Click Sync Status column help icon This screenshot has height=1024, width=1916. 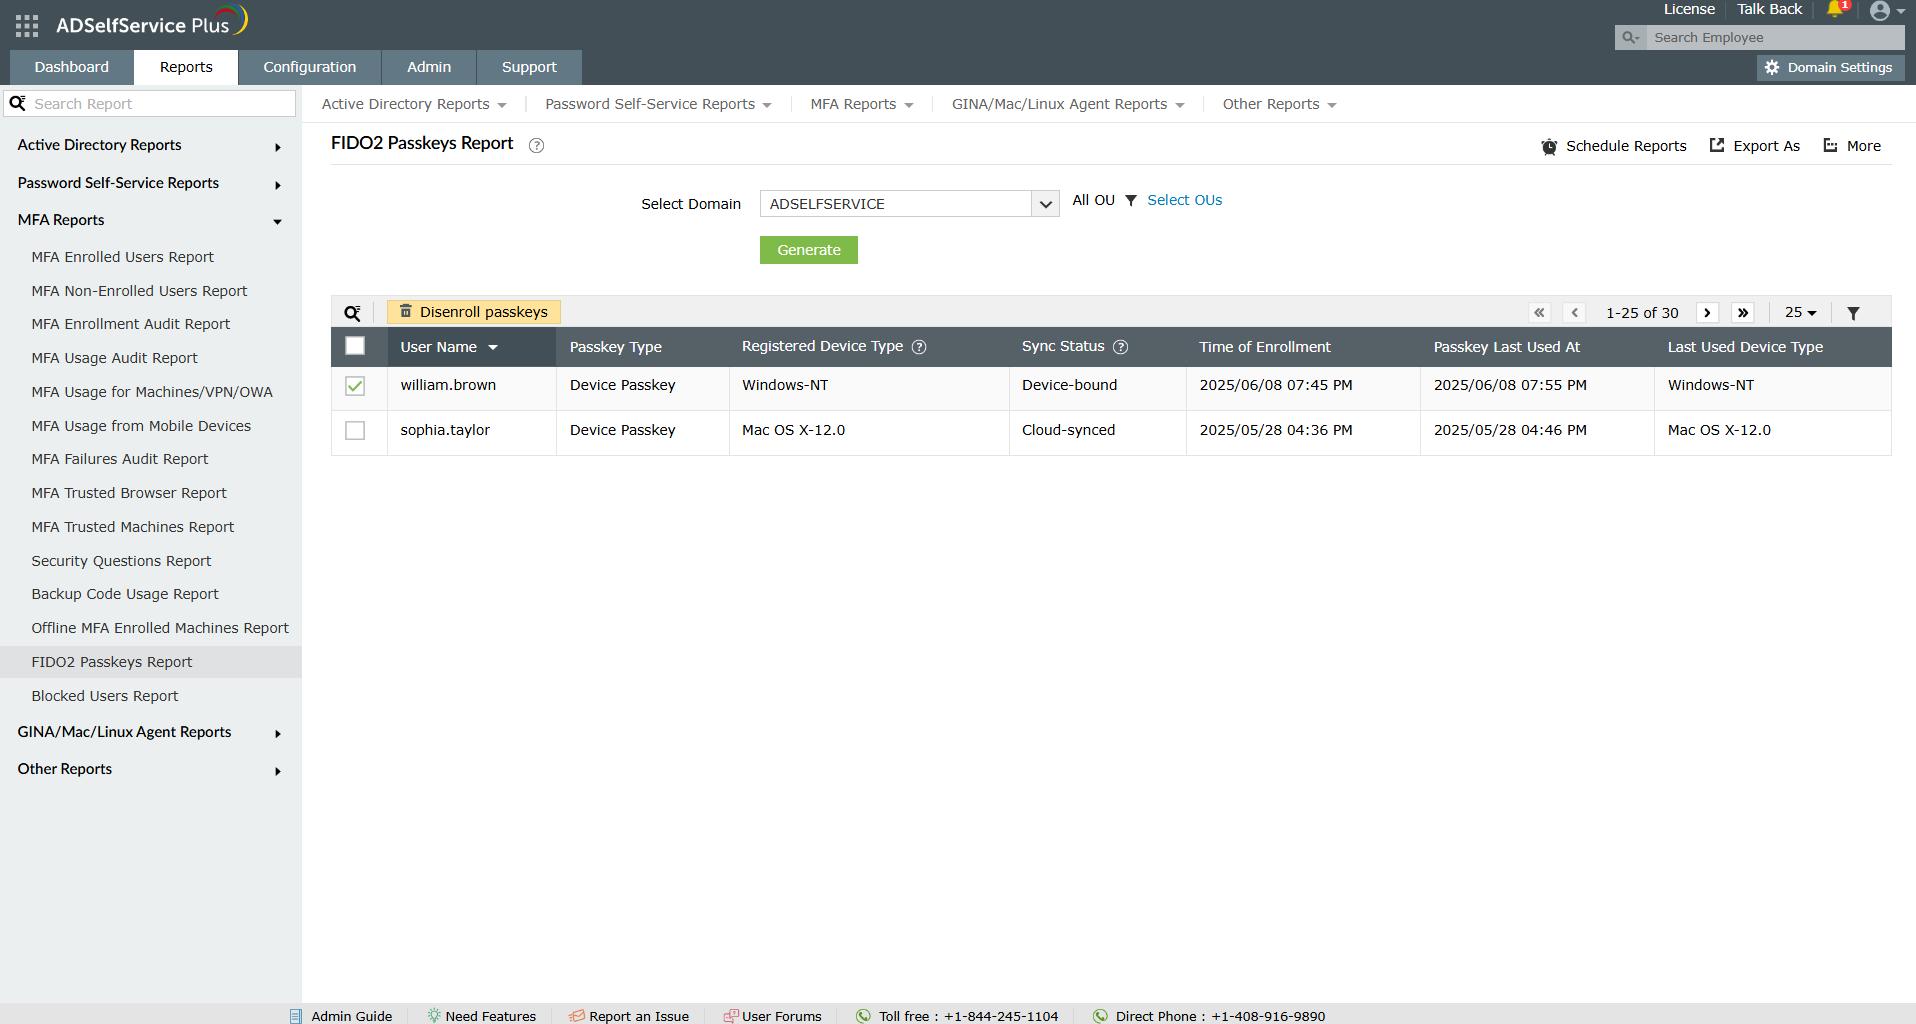point(1121,347)
